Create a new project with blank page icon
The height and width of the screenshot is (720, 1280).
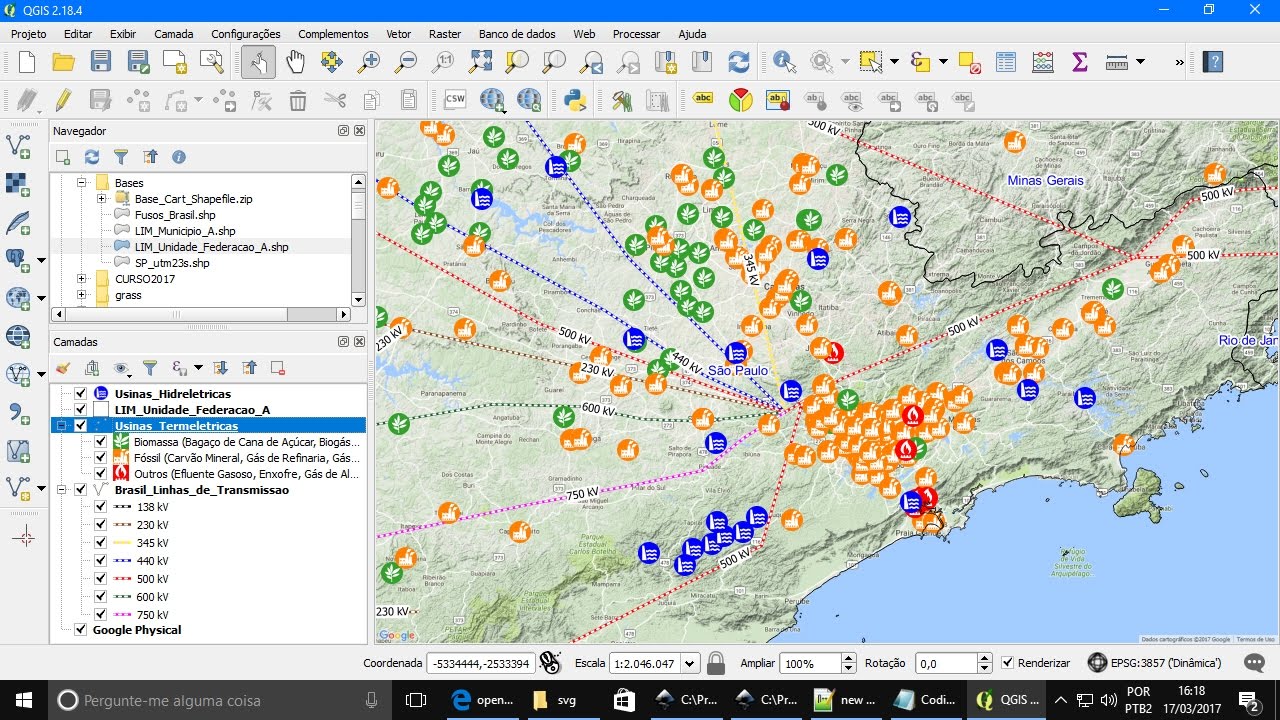point(27,62)
